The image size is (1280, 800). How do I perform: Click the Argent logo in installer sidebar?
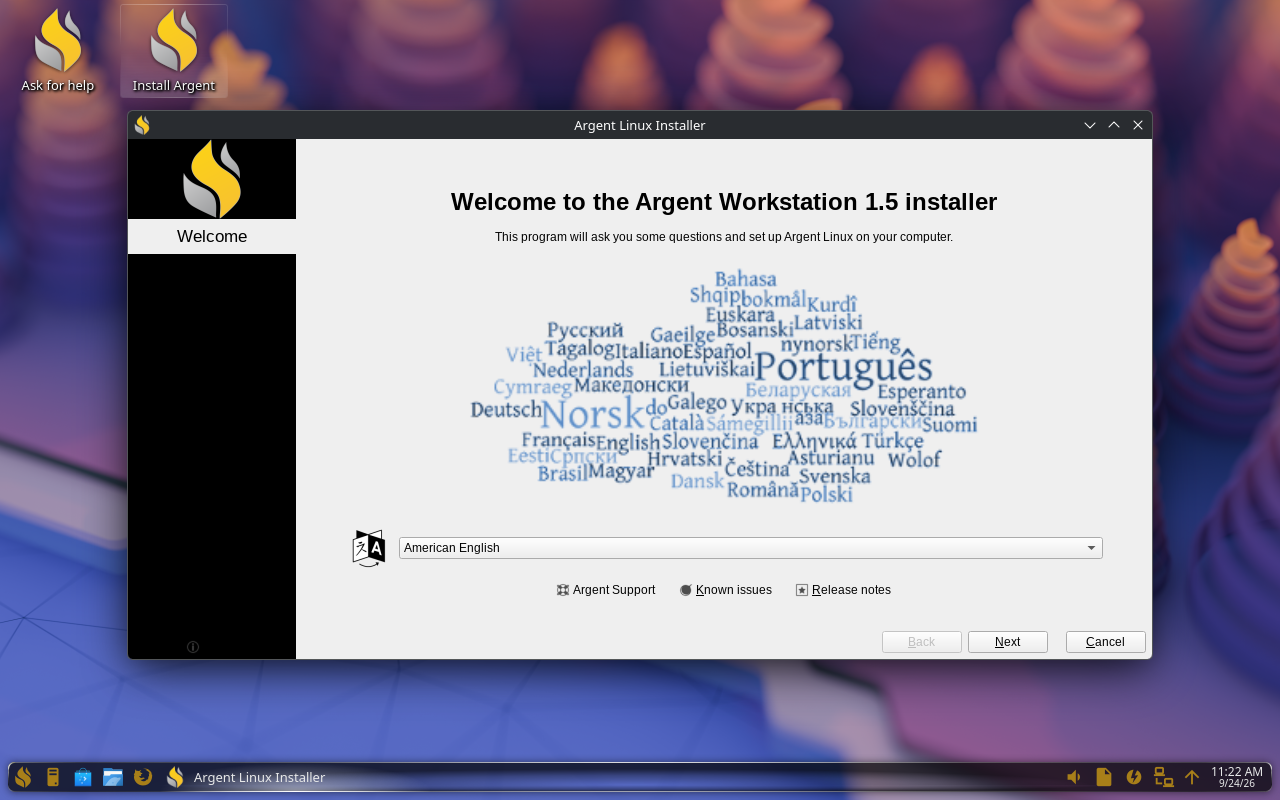[x=212, y=179]
